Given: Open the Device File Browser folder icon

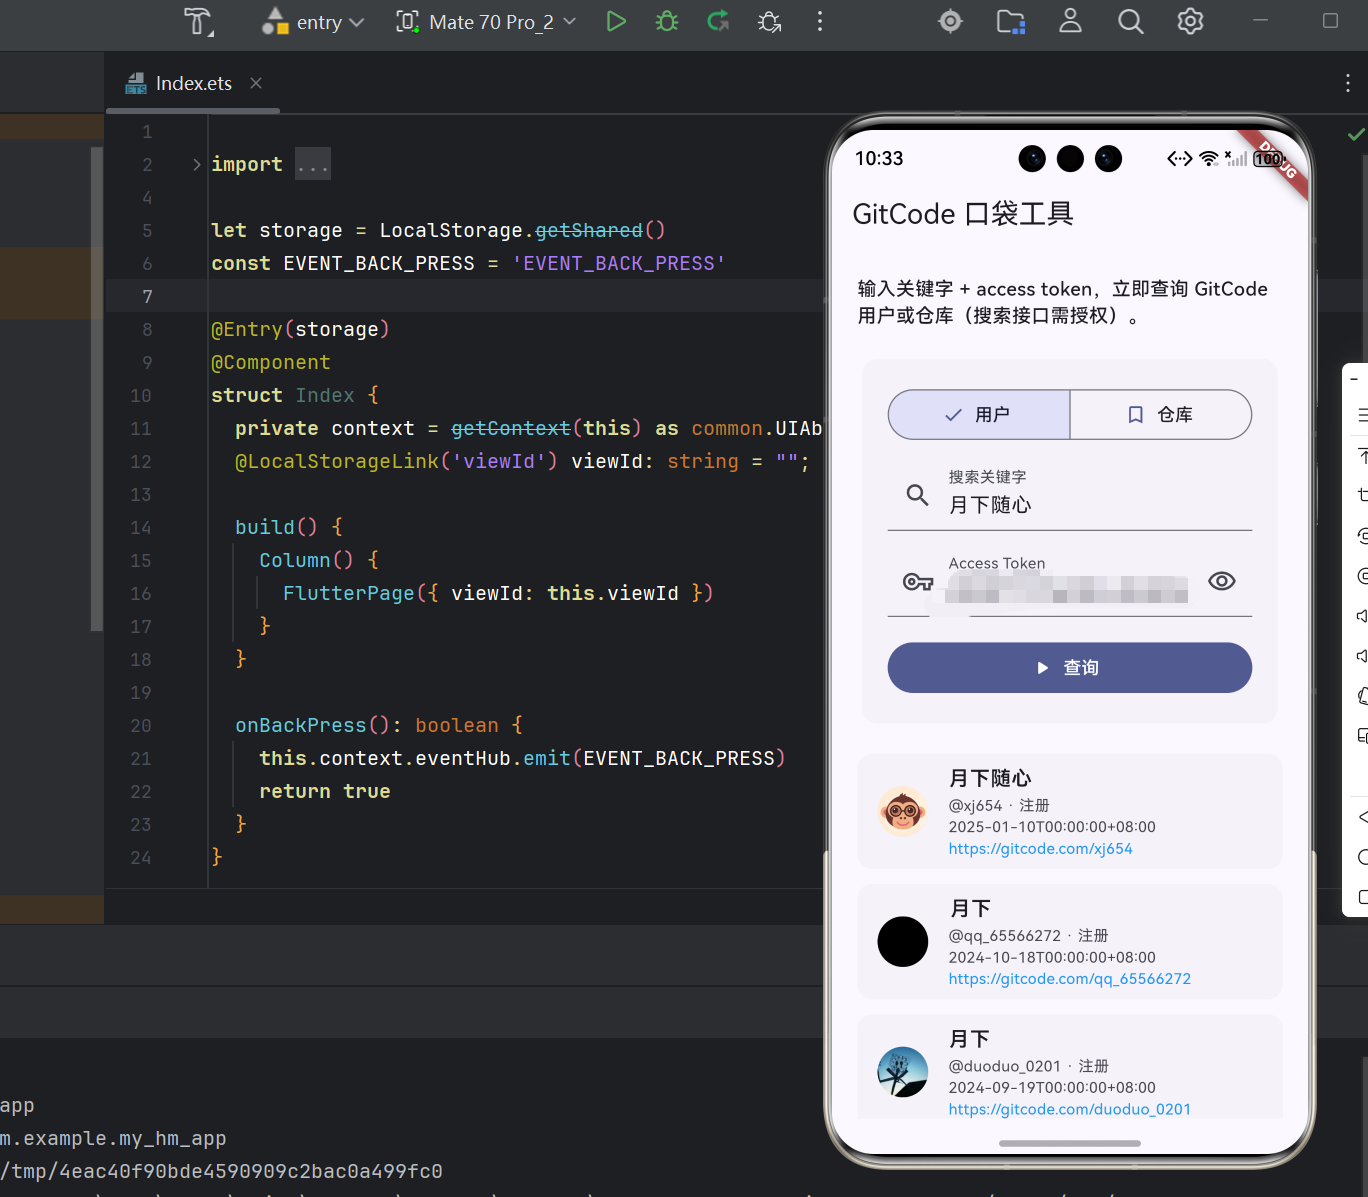Looking at the screenshot, I should pyautogui.click(x=1010, y=21).
